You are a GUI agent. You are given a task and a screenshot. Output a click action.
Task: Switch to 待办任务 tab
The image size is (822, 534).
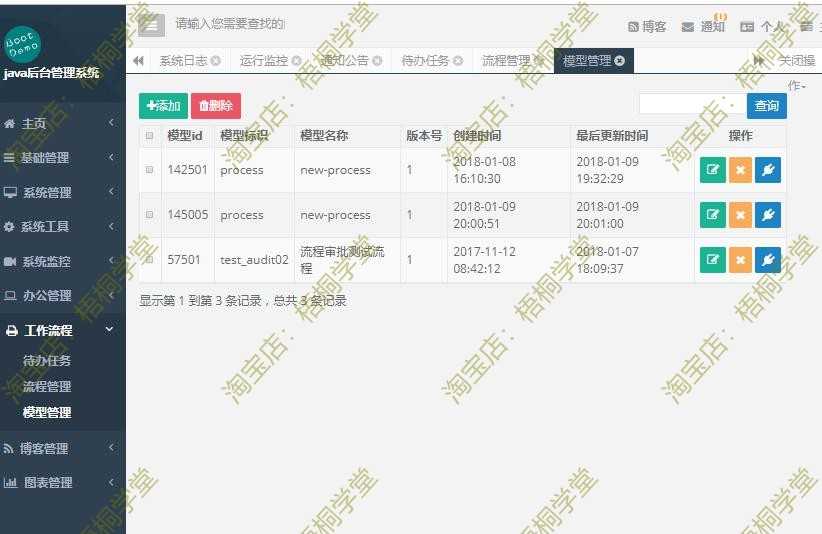click(425, 61)
